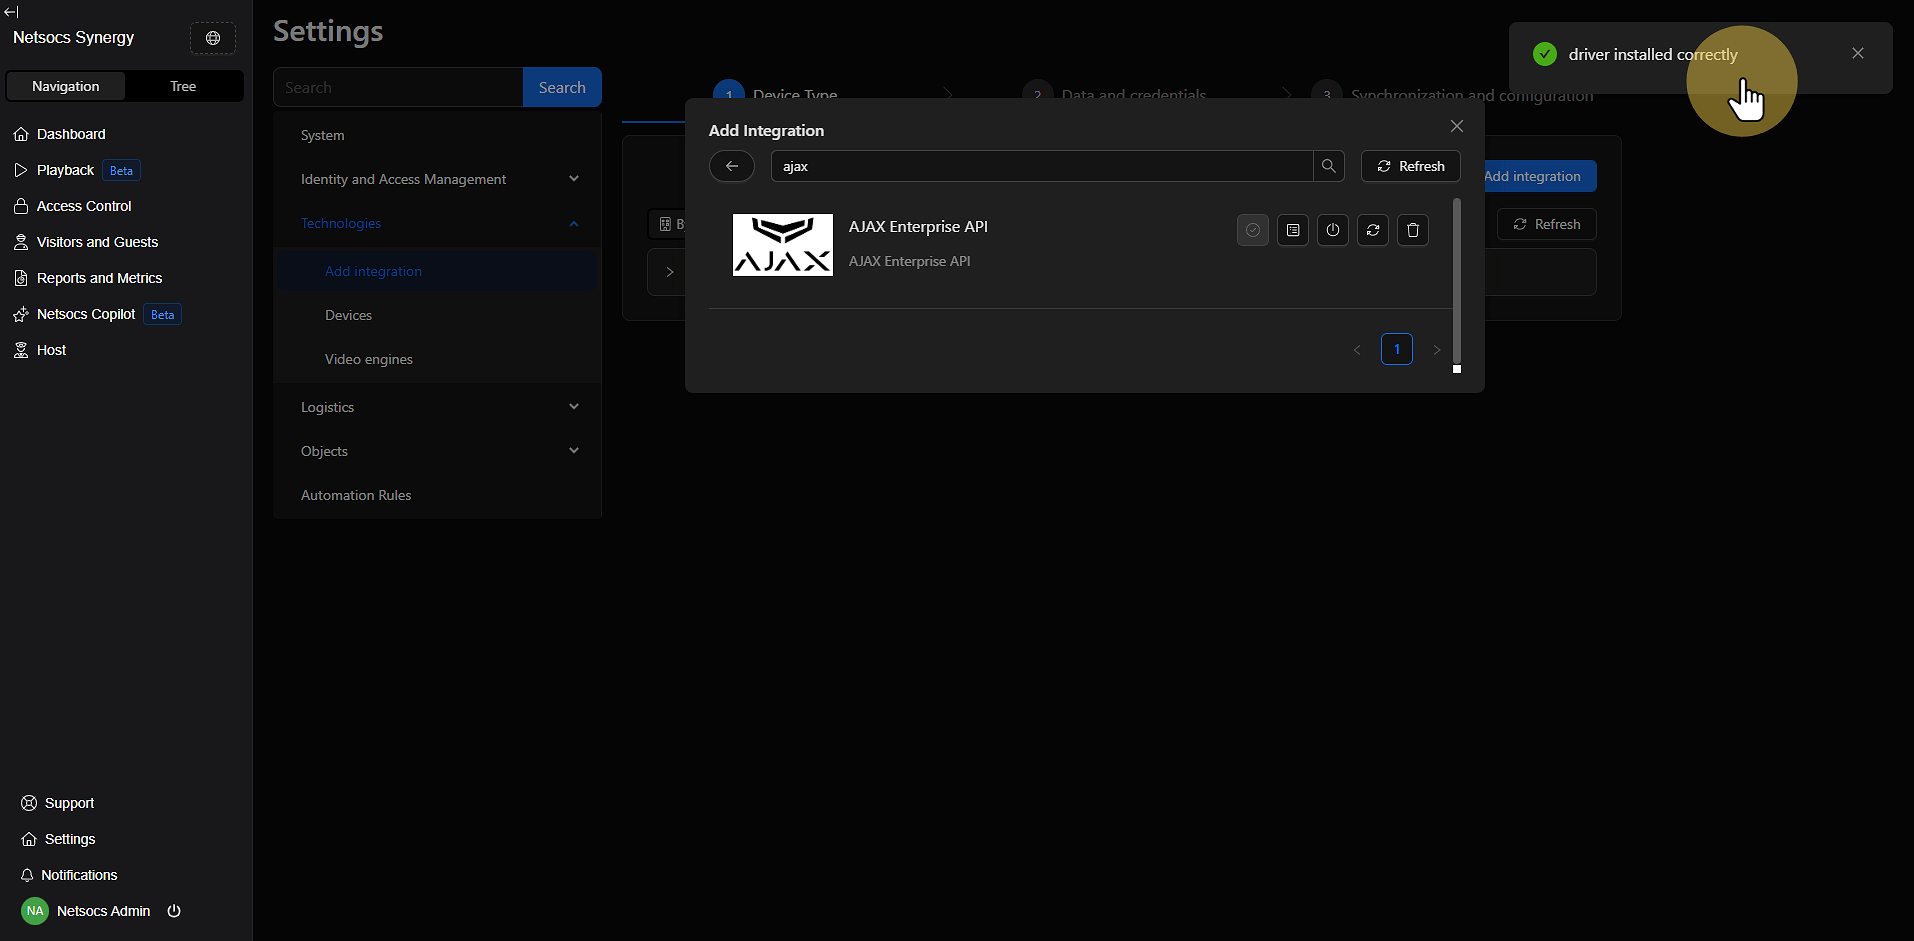Collapse the sidebar with top-left arrow icon
Viewport: 1914px width, 941px height.
[x=11, y=12]
